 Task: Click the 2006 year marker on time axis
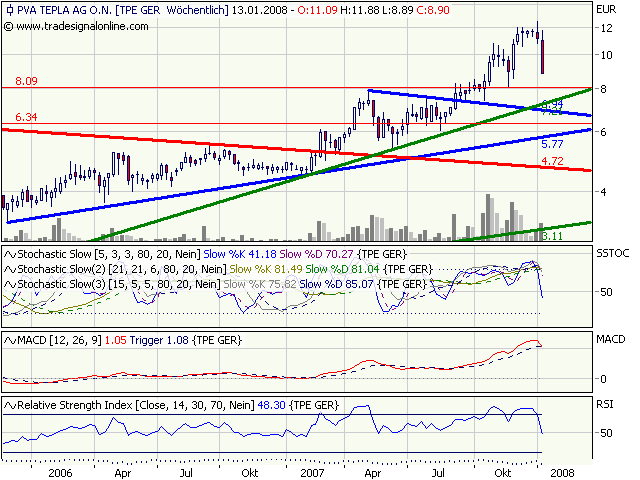click(61, 471)
